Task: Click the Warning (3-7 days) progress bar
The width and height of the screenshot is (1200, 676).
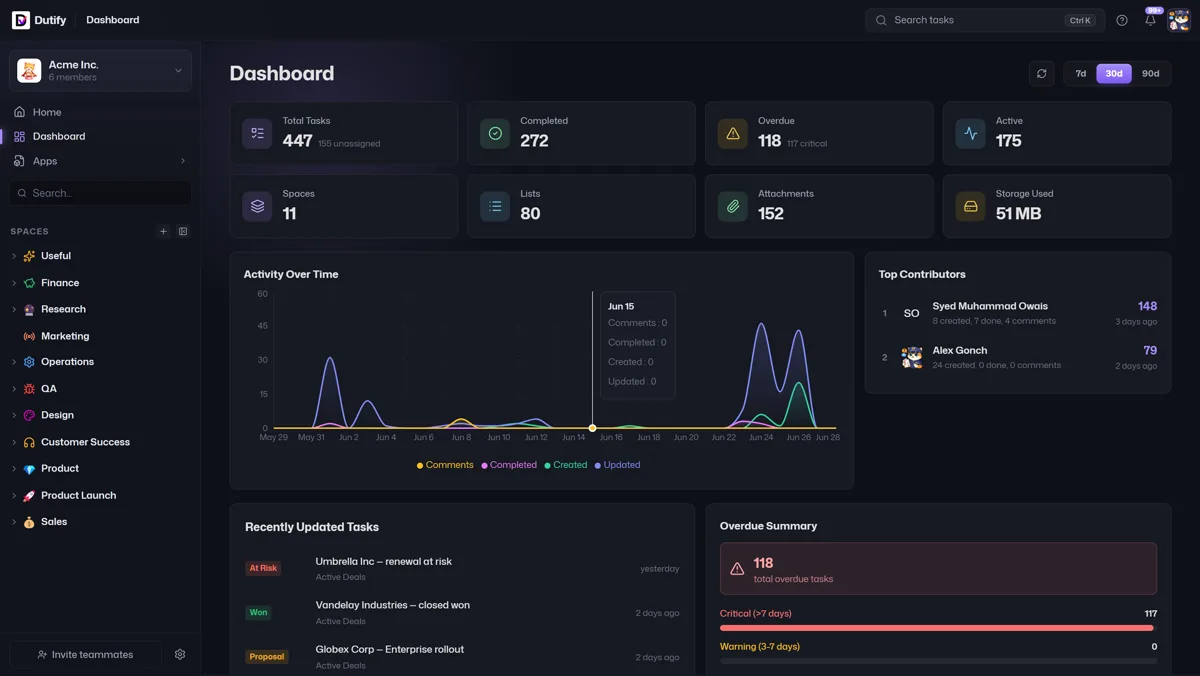Action: pos(938,661)
